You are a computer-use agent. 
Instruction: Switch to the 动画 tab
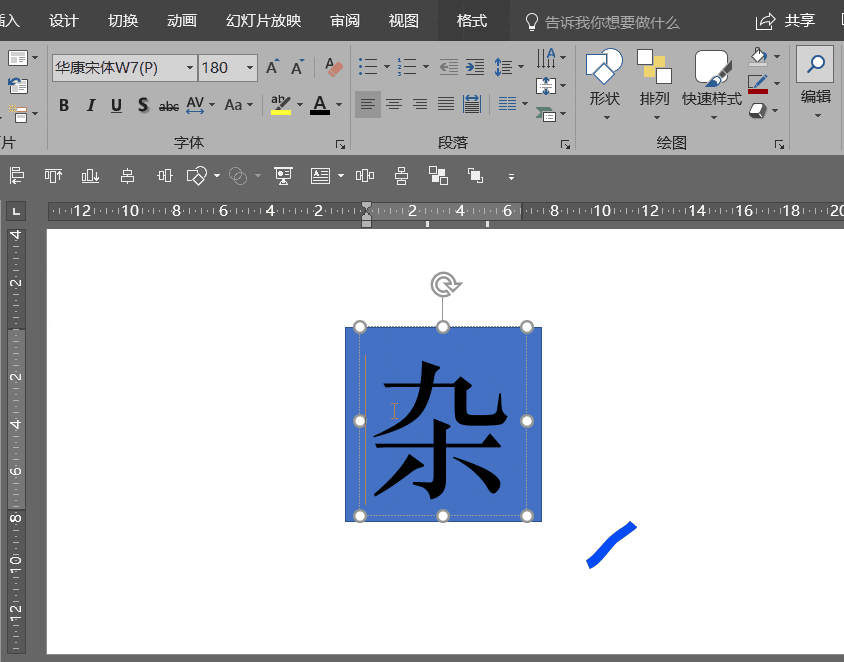point(182,21)
